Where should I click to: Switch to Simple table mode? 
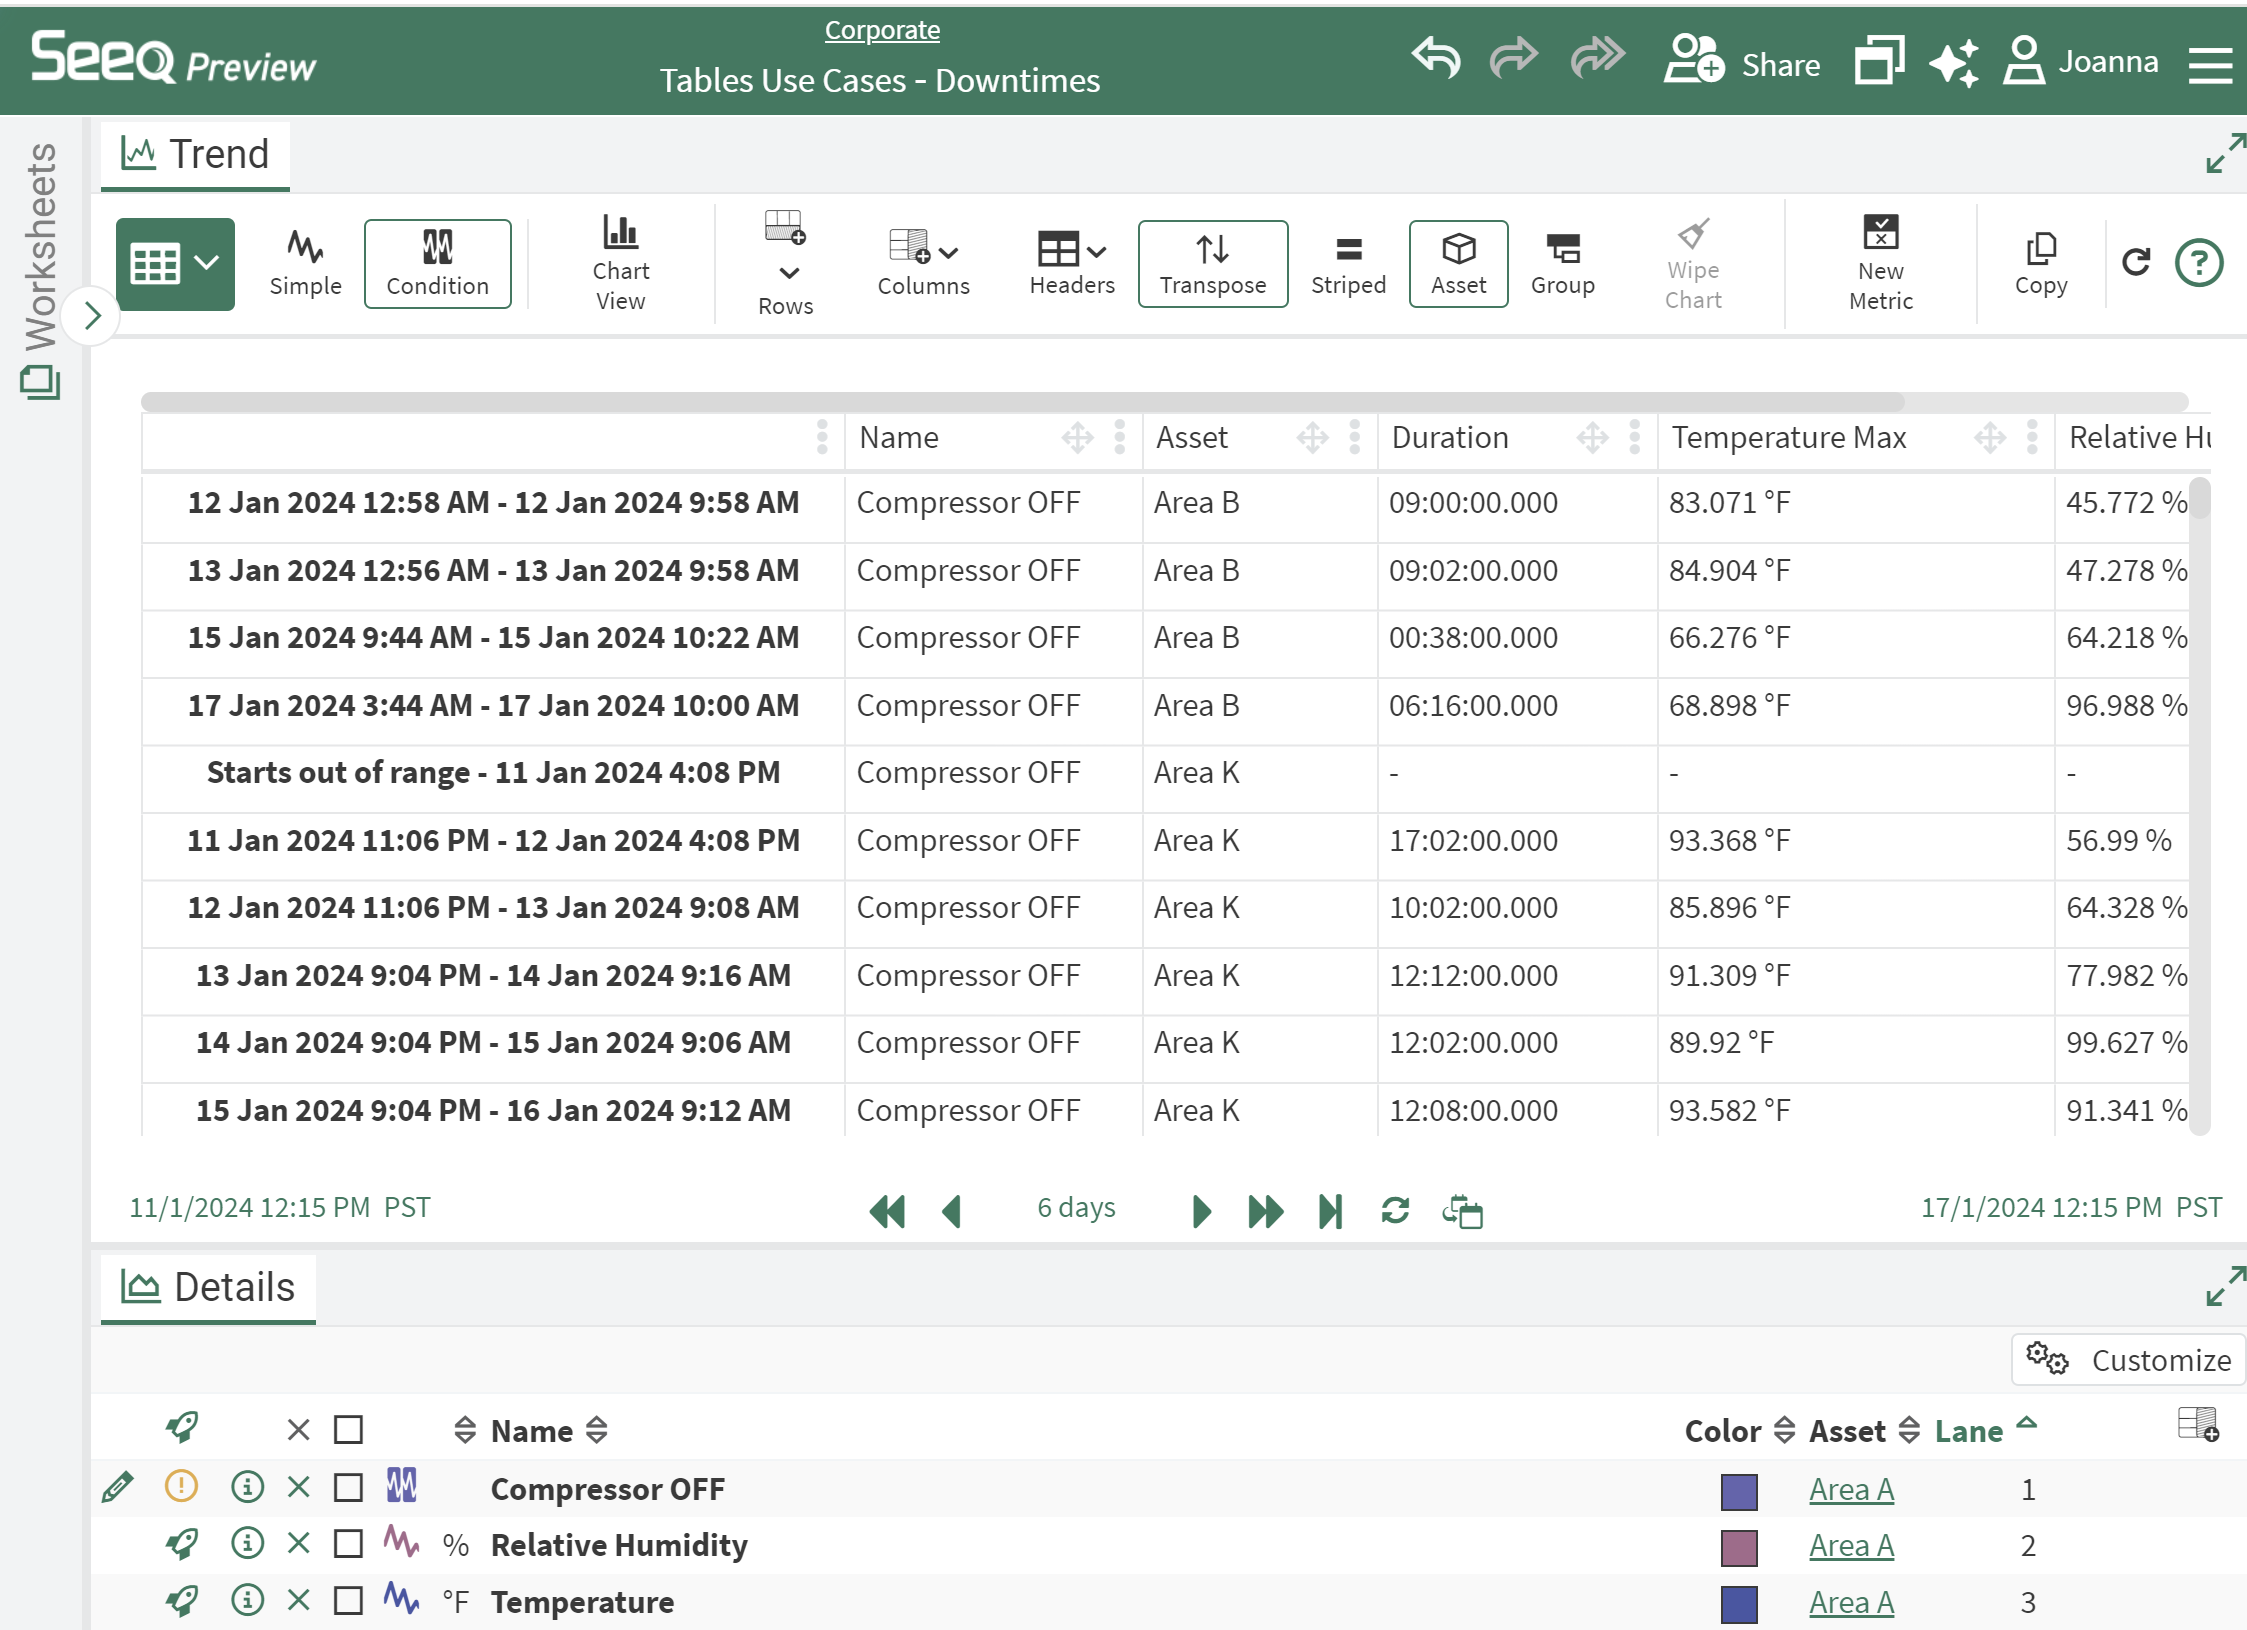coord(305,264)
